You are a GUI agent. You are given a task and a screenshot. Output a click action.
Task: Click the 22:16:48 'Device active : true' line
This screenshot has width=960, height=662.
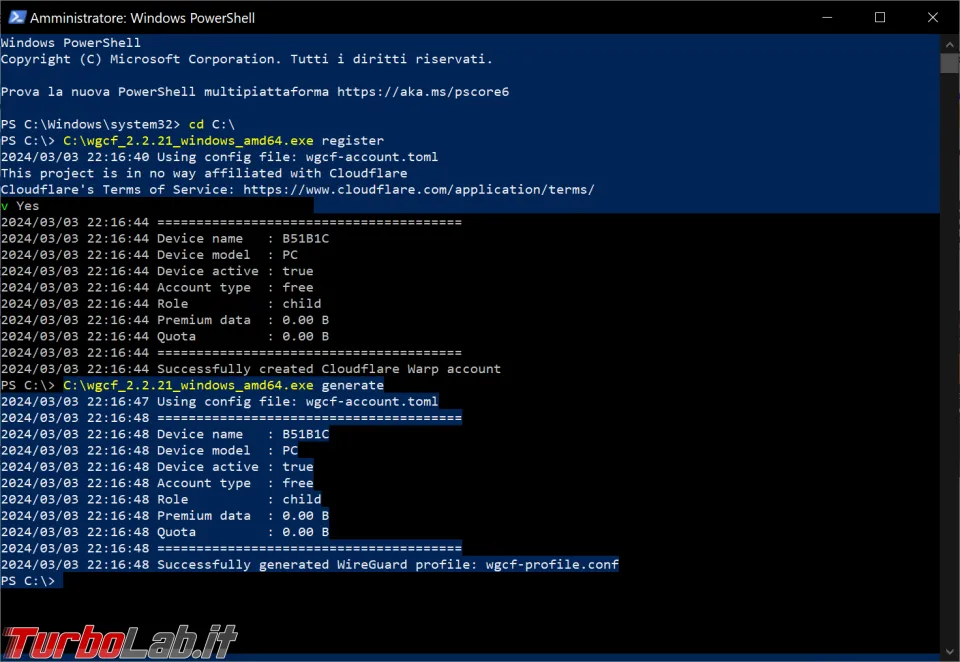coord(157,466)
